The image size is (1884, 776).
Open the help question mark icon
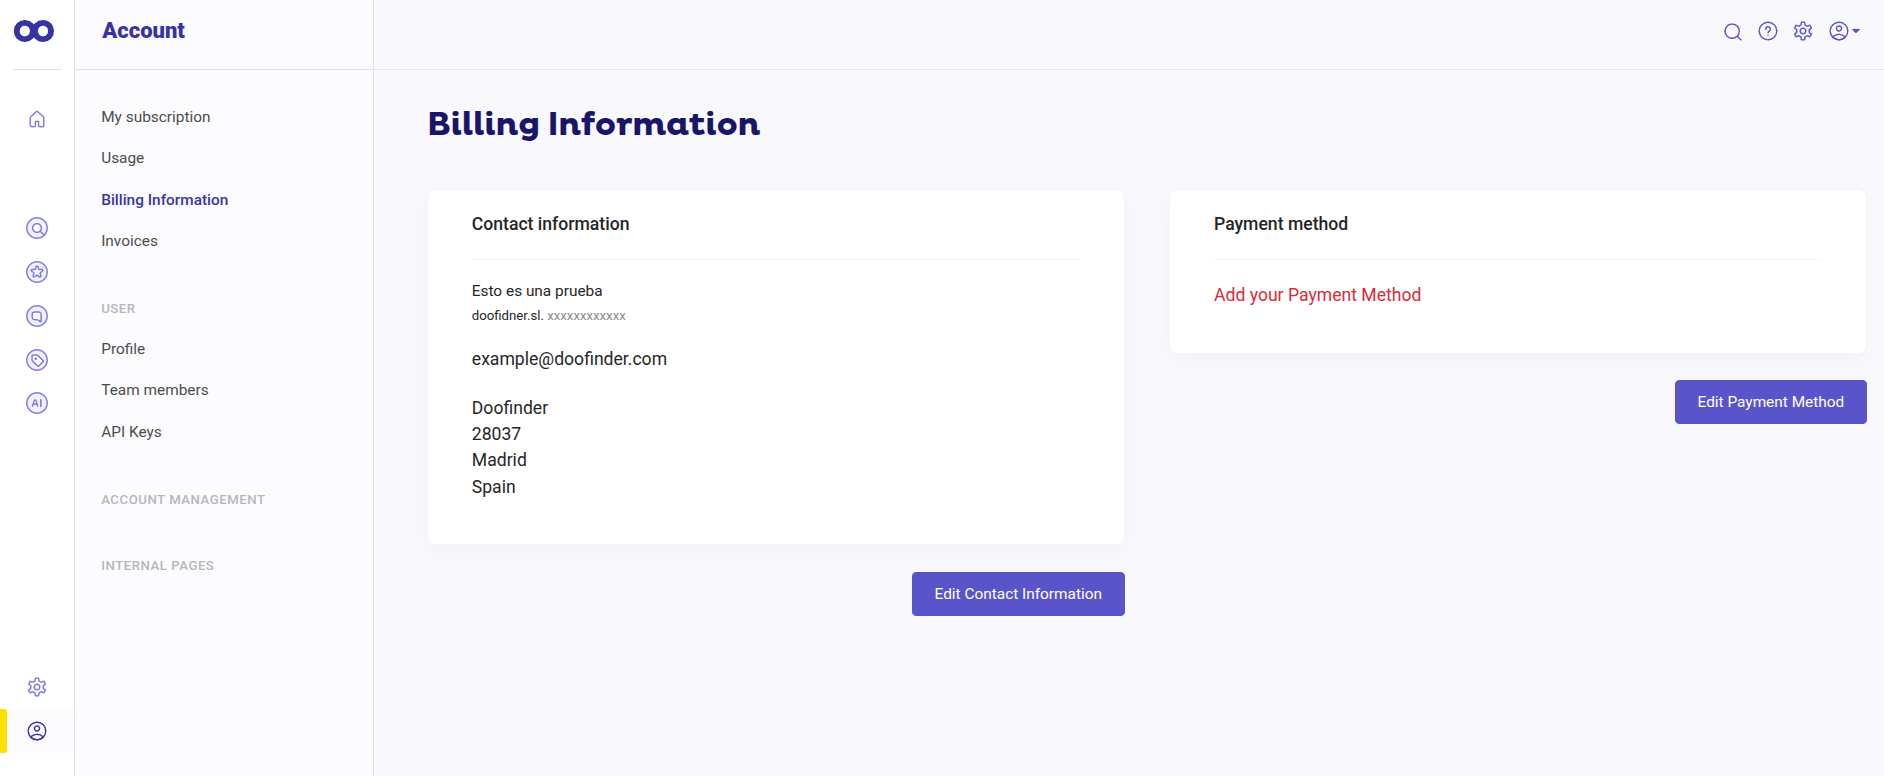click(1768, 31)
